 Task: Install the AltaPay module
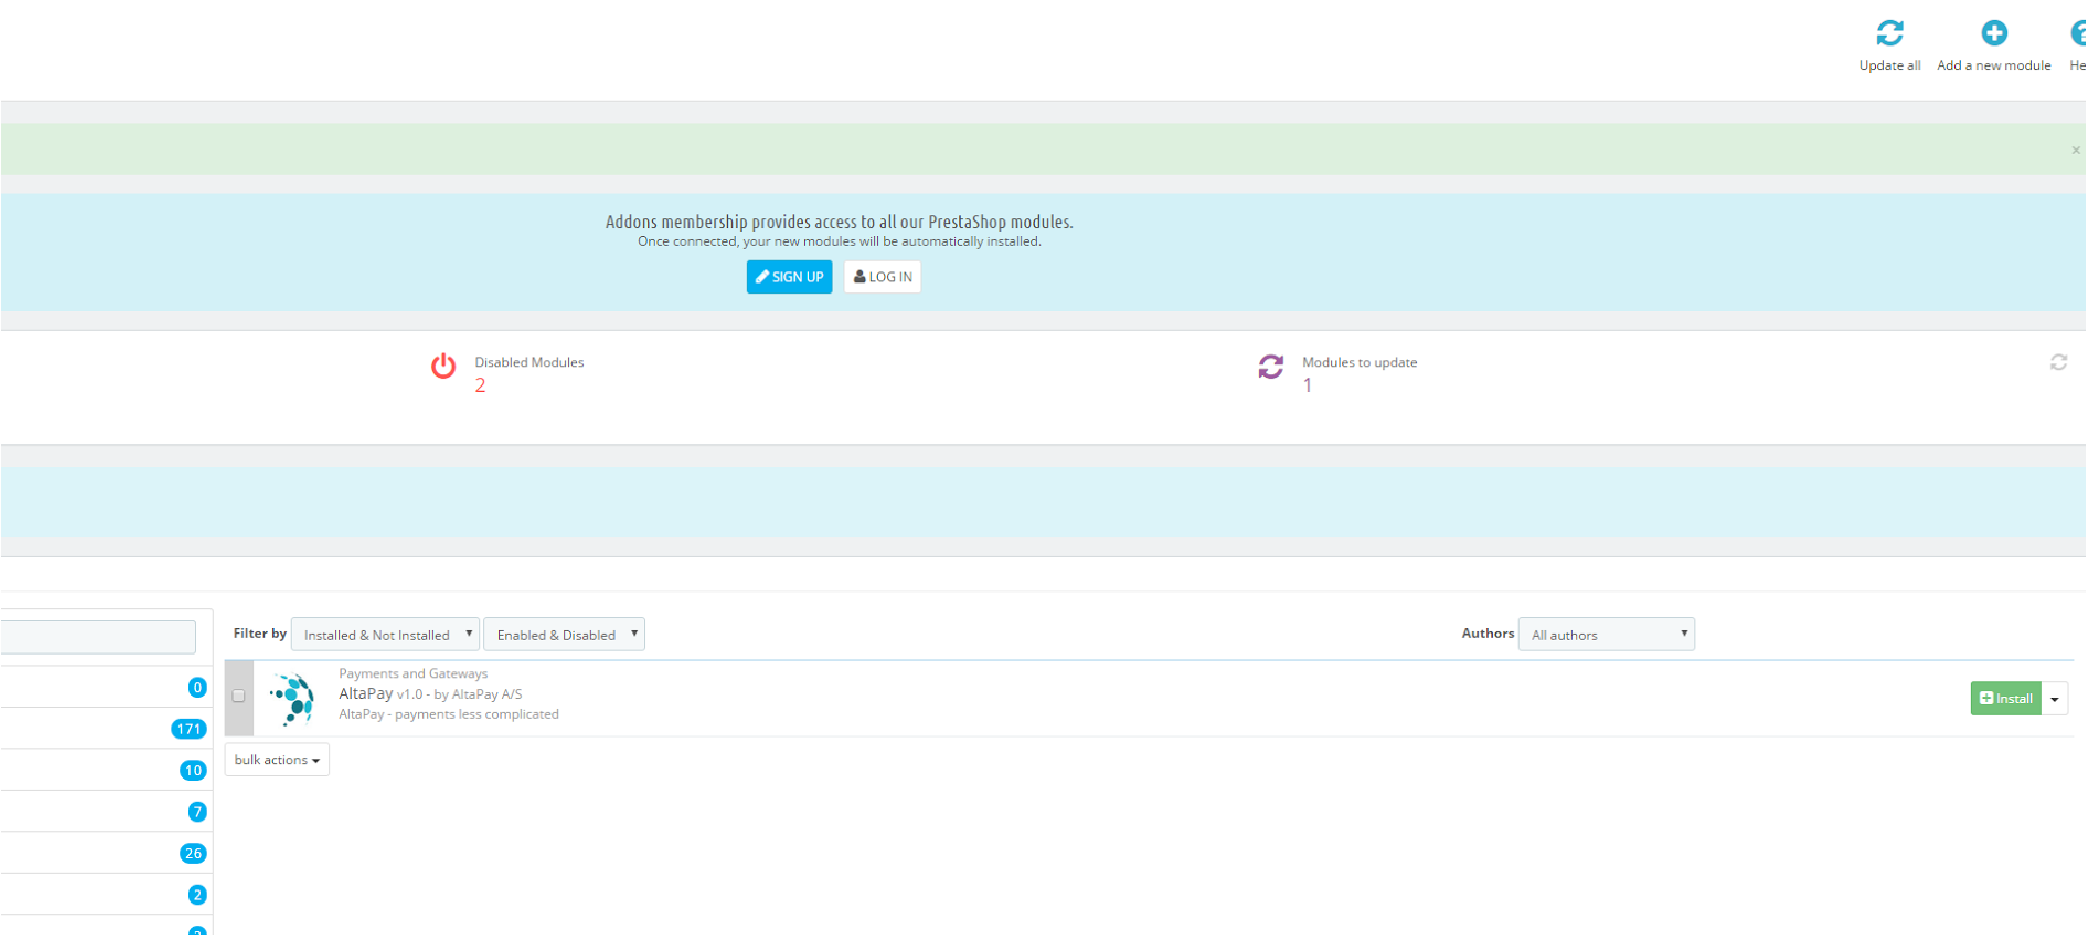tap(2005, 698)
